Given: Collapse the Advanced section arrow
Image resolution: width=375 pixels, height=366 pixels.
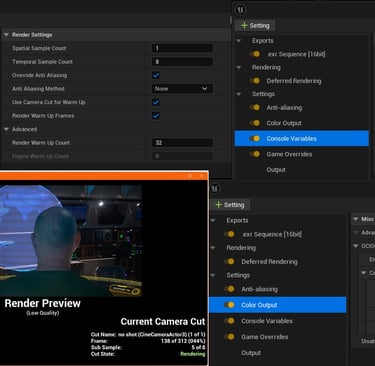Looking at the screenshot, I should click(x=6, y=129).
